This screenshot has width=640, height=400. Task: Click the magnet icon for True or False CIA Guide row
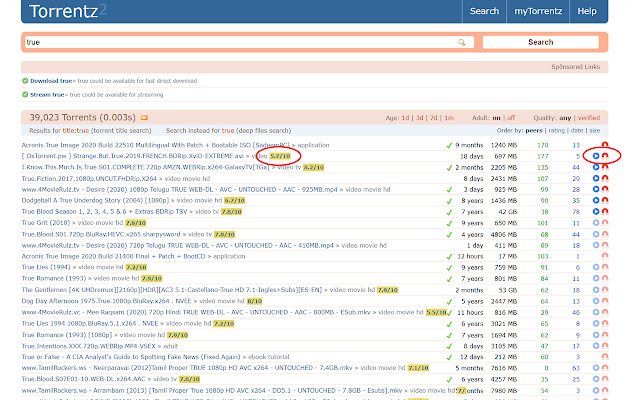pyautogui.click(x=605, y=357)
